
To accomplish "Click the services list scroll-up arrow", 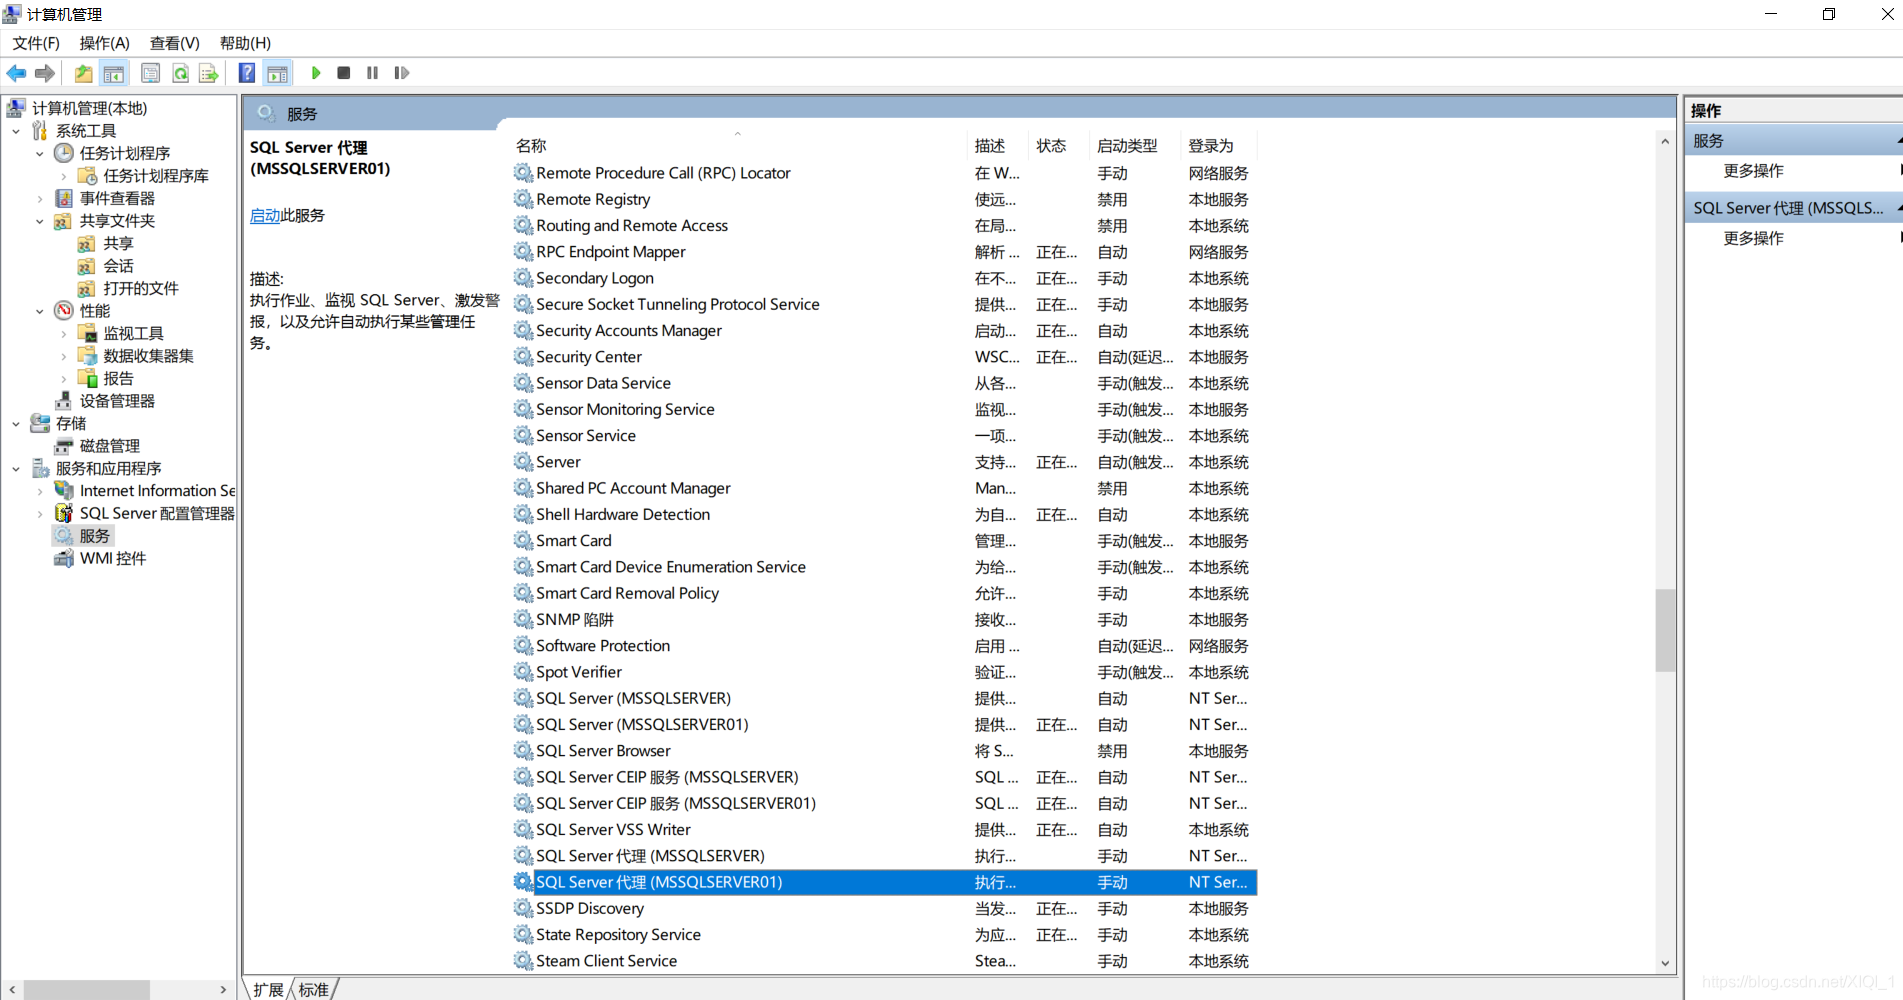I will 1665,141.
